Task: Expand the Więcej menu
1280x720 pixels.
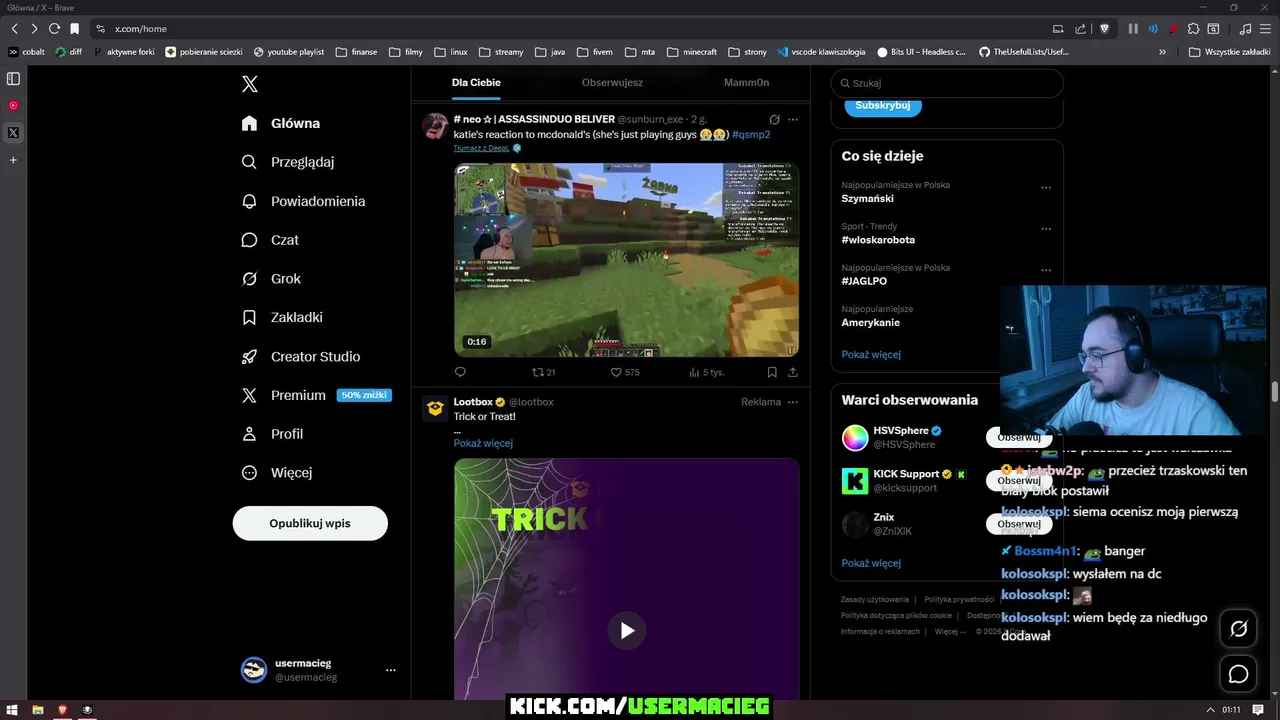Action: click(x=277, y=472)
